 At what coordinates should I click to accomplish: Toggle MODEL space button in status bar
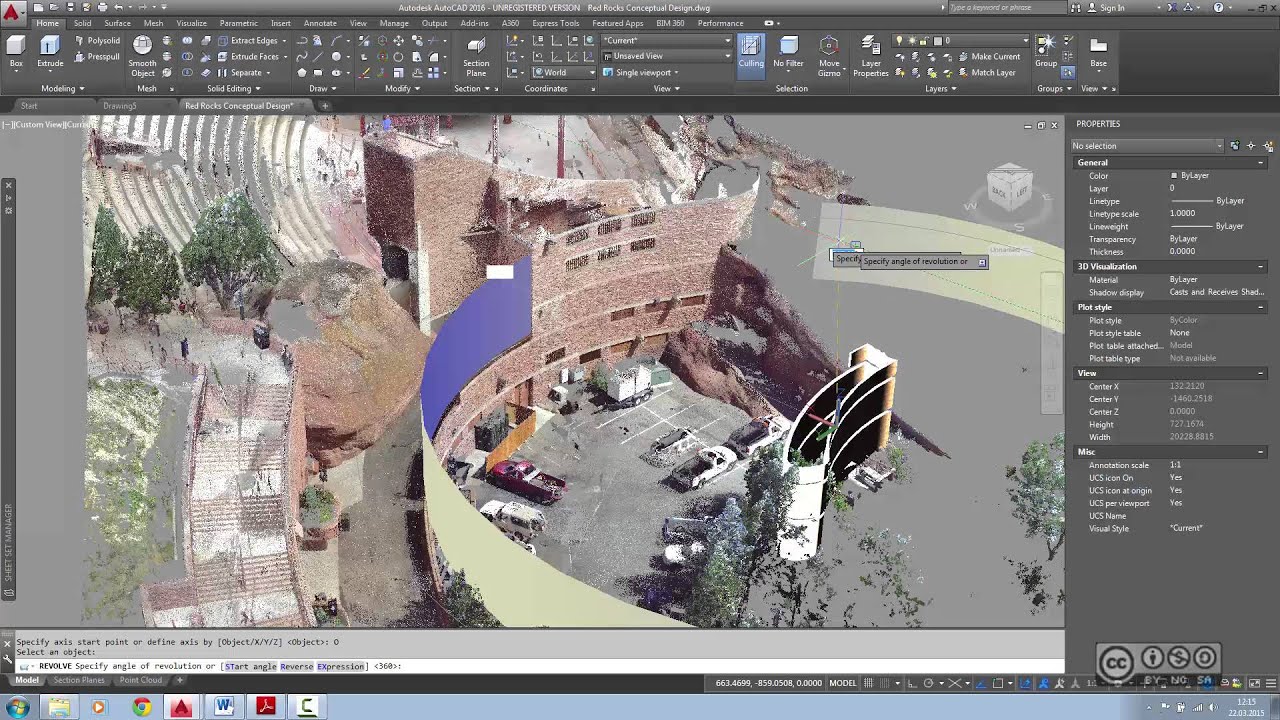pos(843,683)
